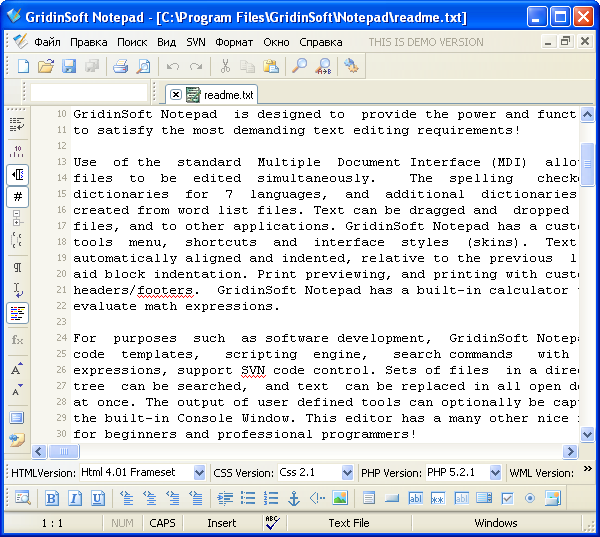Click the Paste clipboard icon

pyautogui.click(x=271, y=66)
